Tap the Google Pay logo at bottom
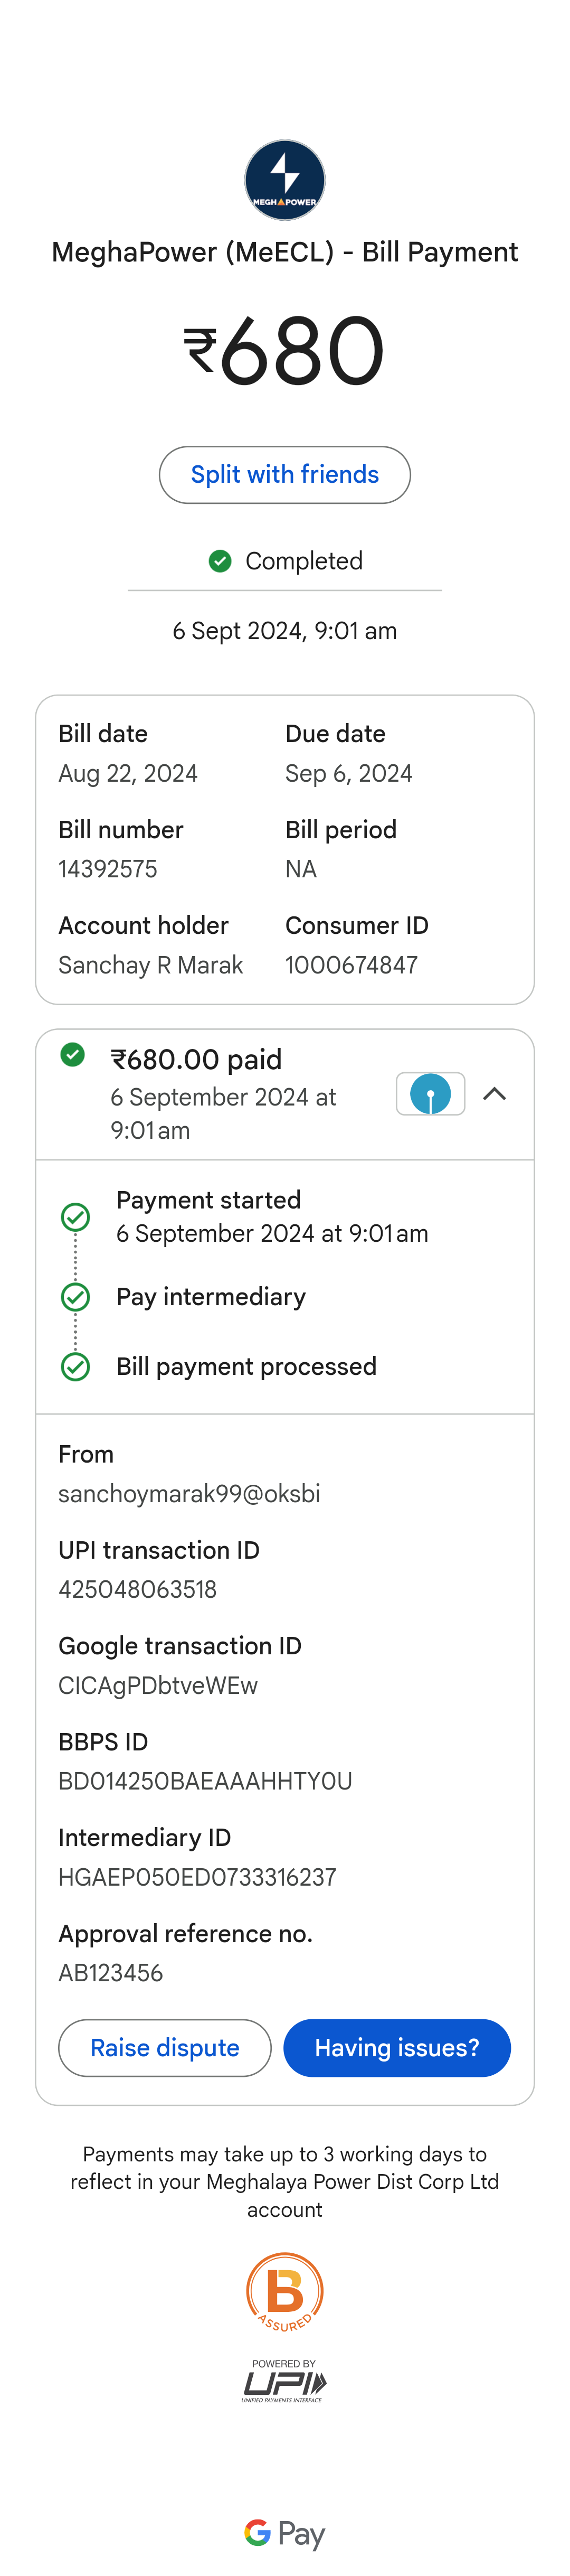The width and height of the screenshot is (570, 2576). [285, 2533]
